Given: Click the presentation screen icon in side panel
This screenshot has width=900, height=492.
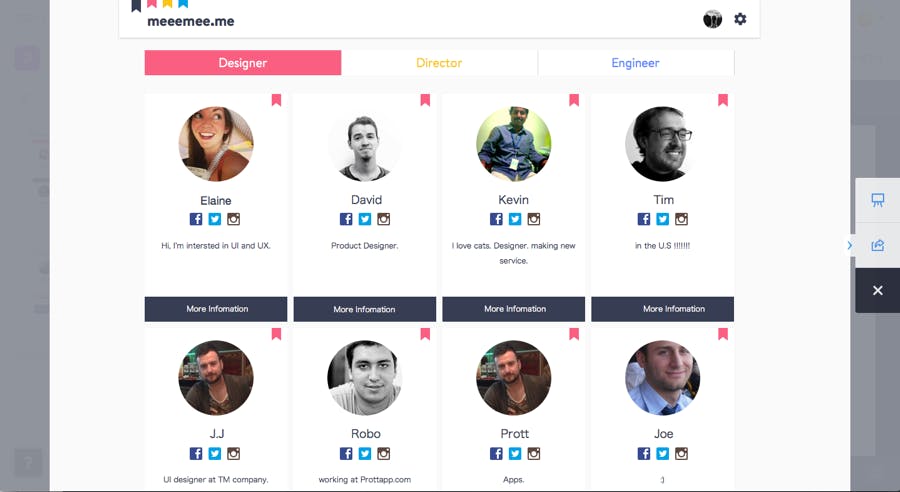Looking at the screenshot, I should [878, 200].
